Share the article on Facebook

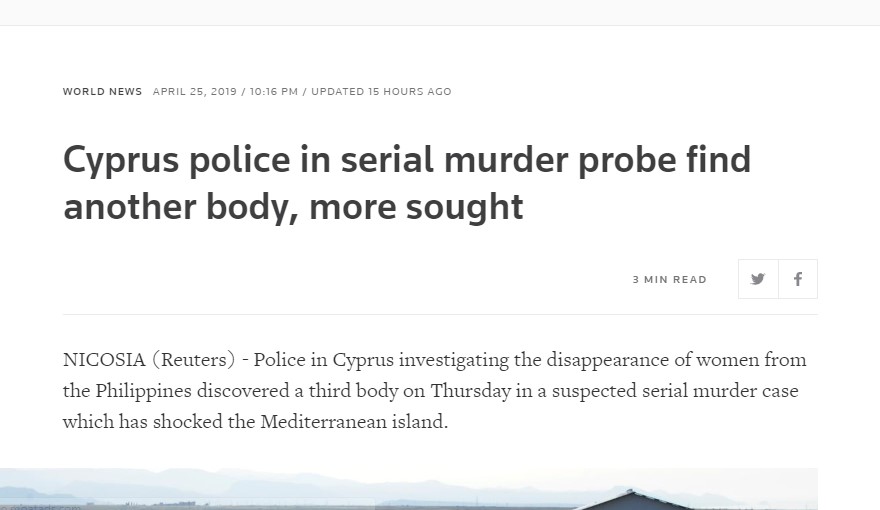click(x=798, y=279)
